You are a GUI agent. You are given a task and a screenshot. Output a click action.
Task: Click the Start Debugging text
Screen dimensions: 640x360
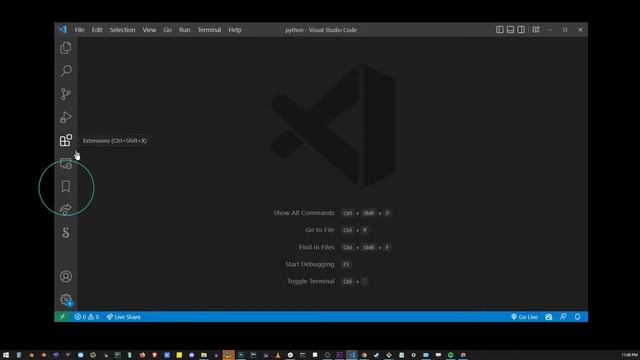(309, 264)
